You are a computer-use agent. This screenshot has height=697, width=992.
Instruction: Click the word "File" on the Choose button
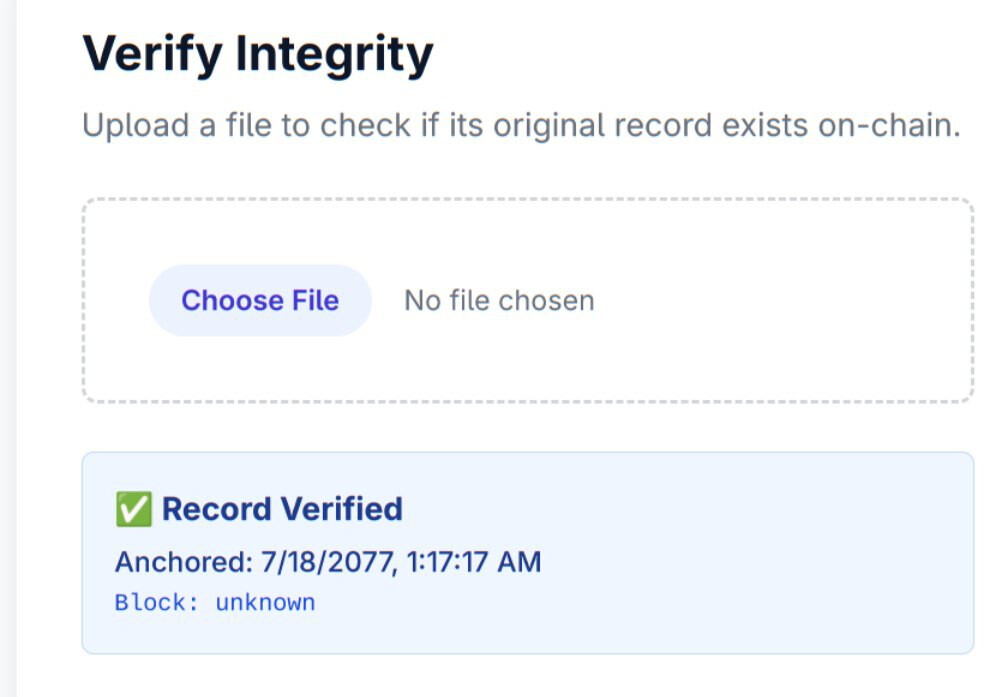point(315,300)
